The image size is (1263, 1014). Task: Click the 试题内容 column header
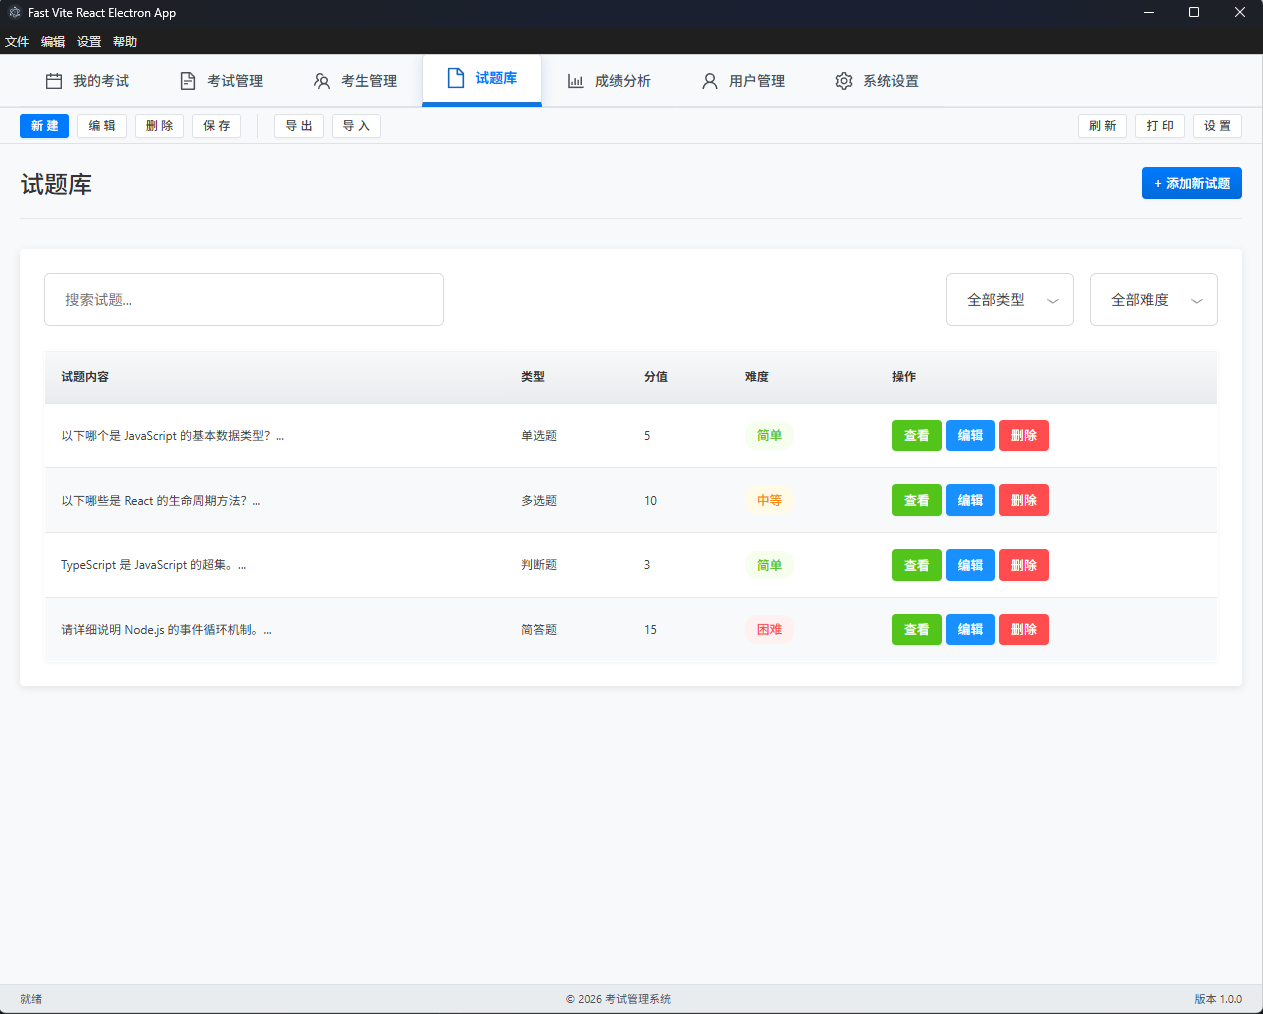pyautogui.click(x=85, y=377)
